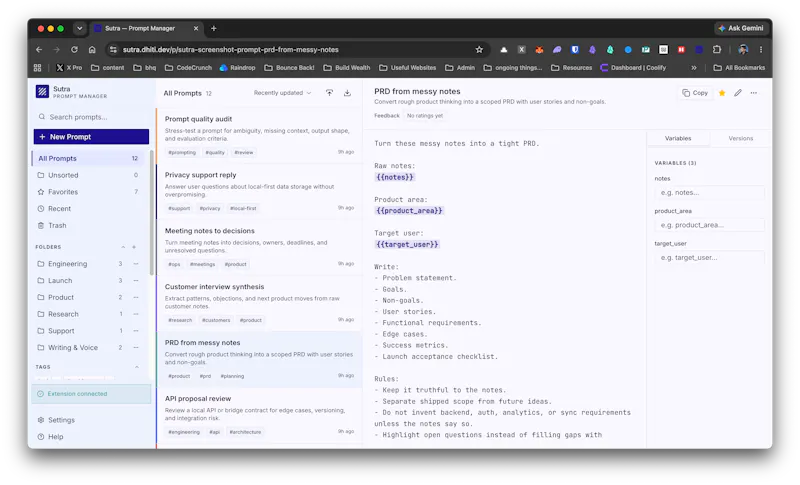Open the Recent list
Viewport: 800px width, 485px height.
[x=89, y=209]
